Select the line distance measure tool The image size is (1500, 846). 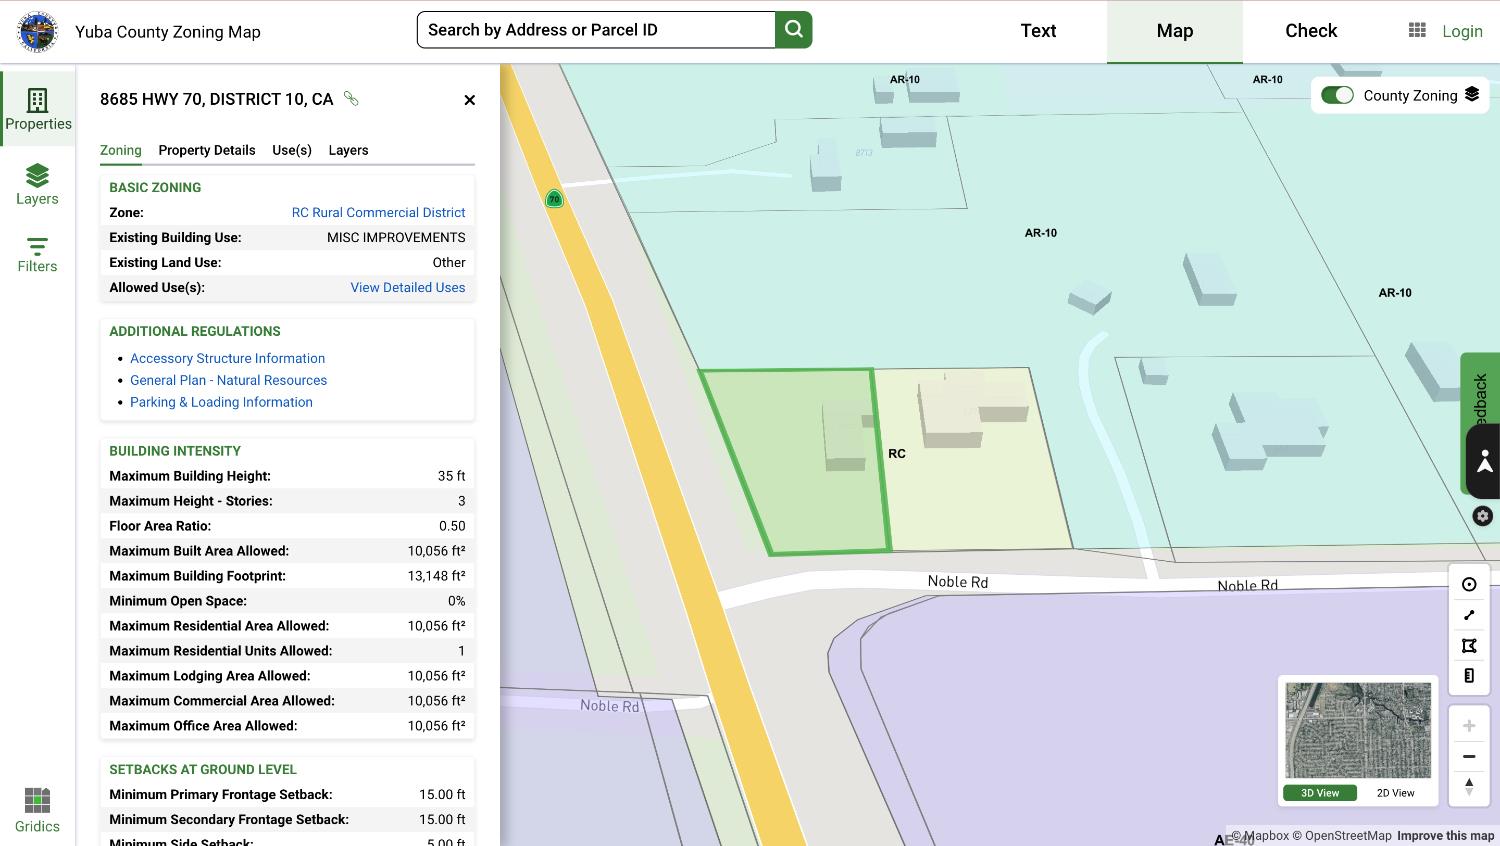point(1469,615)
